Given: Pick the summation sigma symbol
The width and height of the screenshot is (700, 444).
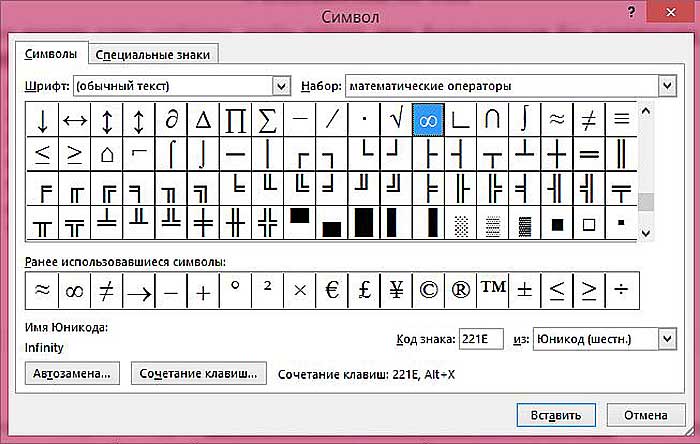Looking at the screenshot, I should (x=267, y=121).
